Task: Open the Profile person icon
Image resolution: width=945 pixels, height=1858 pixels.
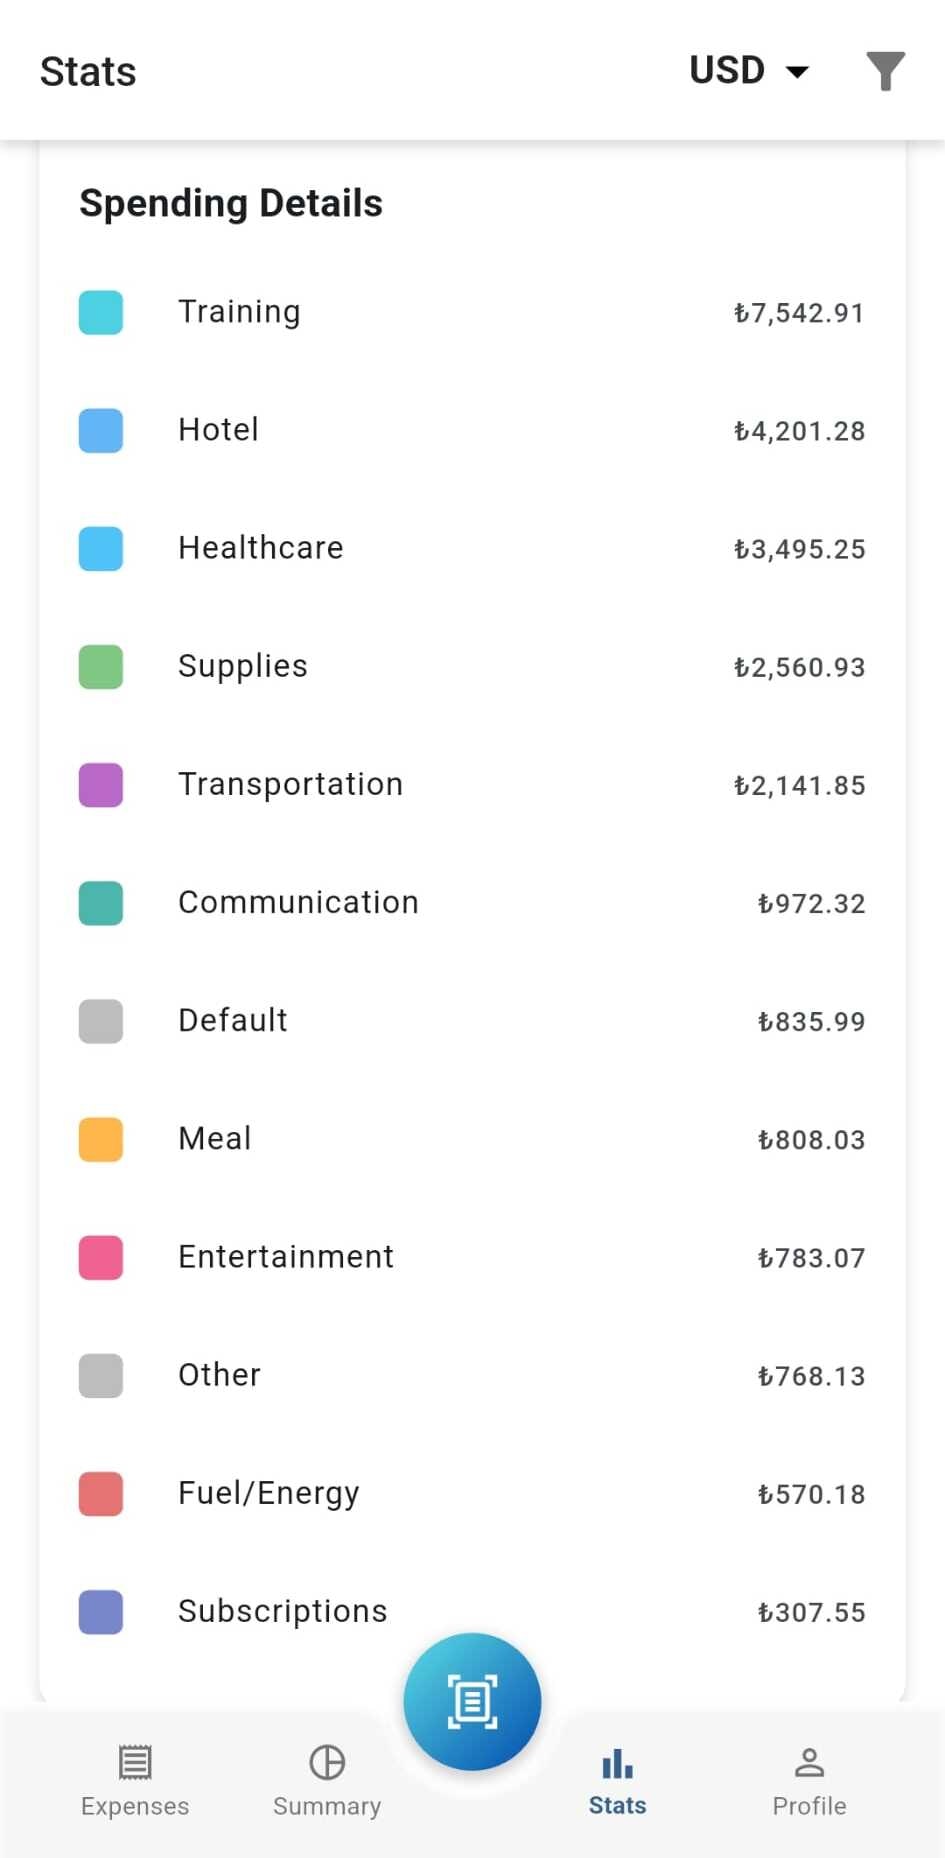Action: pyautogui.click(x=809, y=1762)
